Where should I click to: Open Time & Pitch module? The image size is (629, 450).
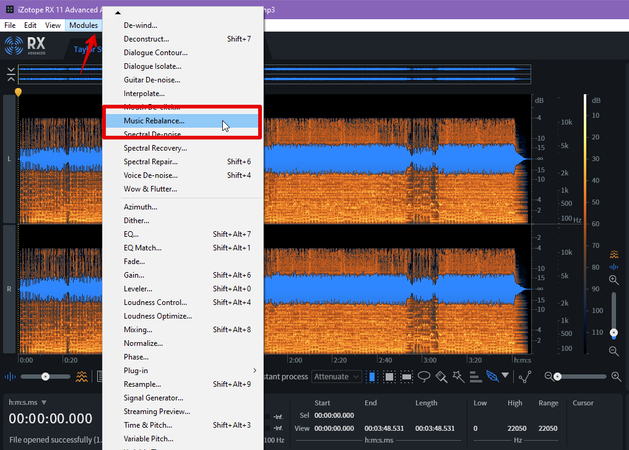point(183,425)
